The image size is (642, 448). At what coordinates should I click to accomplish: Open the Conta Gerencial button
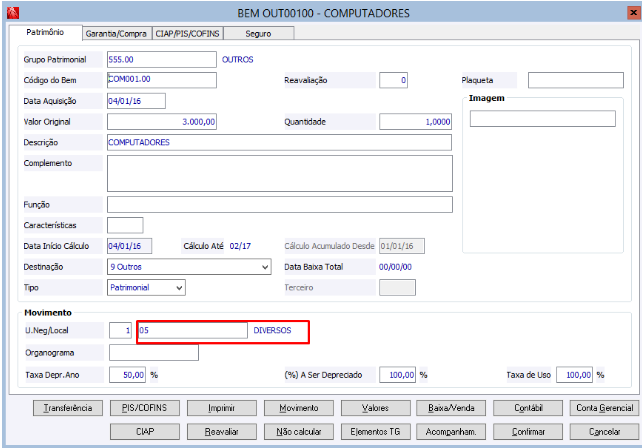[x=604, y=408]
